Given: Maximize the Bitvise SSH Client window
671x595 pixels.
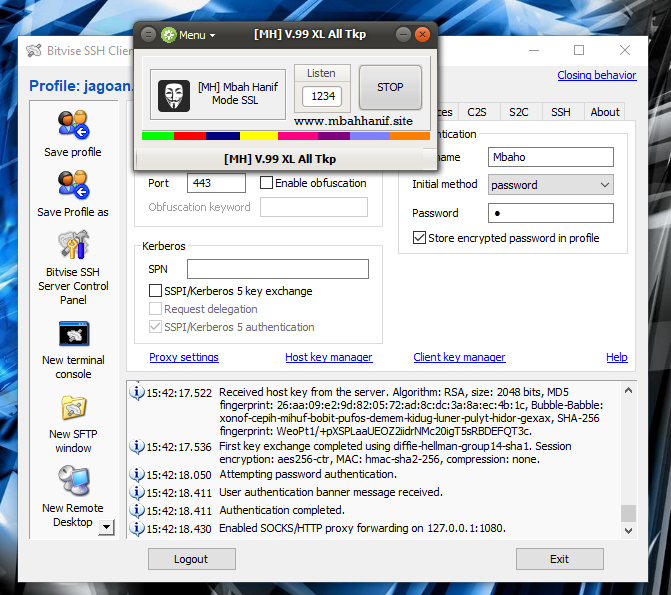Looking at the screenshot, I should point(579,50).
